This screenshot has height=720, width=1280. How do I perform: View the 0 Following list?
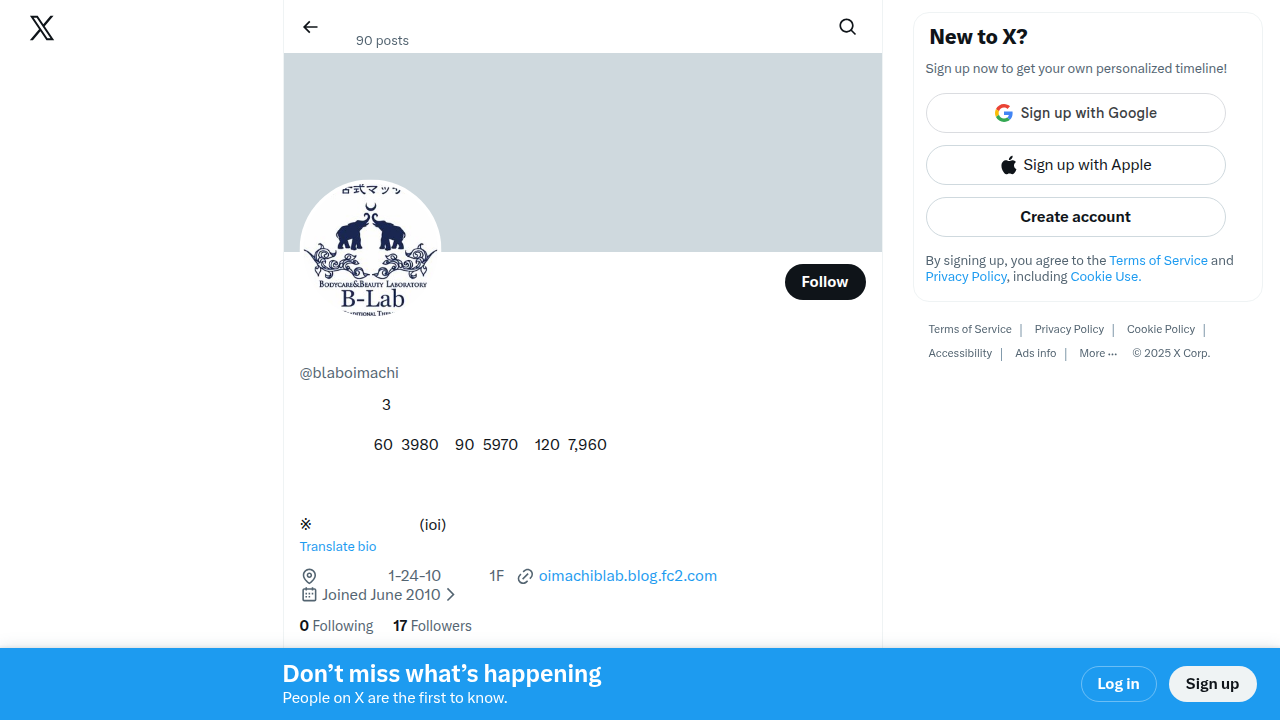tap(336, 626)
